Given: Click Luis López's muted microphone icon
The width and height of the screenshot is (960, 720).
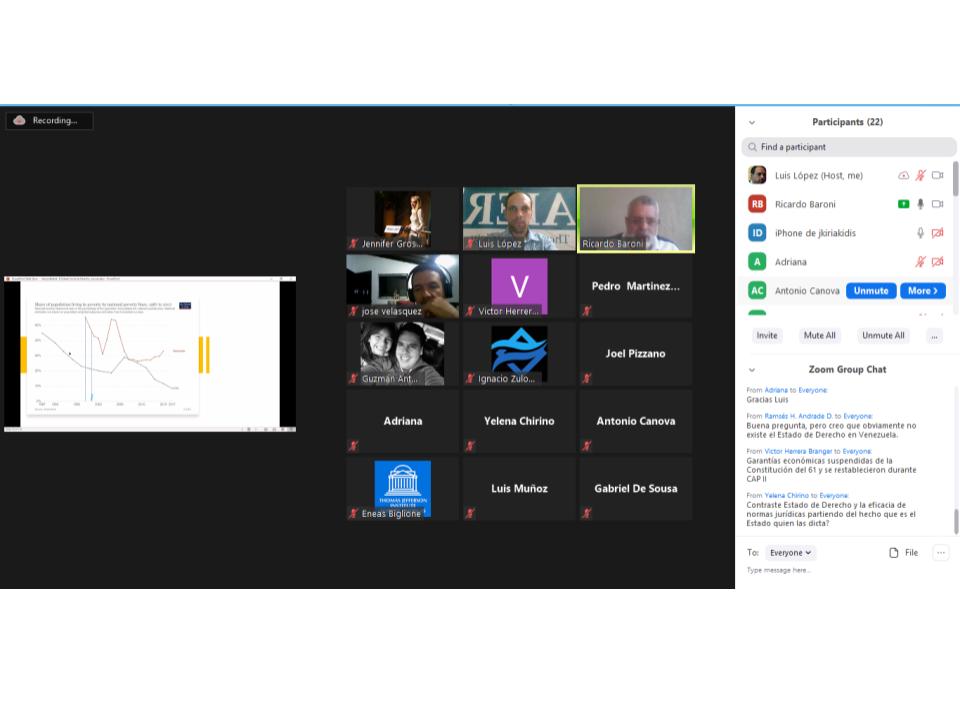Looking at the screenshot, I should pos(920,175).
